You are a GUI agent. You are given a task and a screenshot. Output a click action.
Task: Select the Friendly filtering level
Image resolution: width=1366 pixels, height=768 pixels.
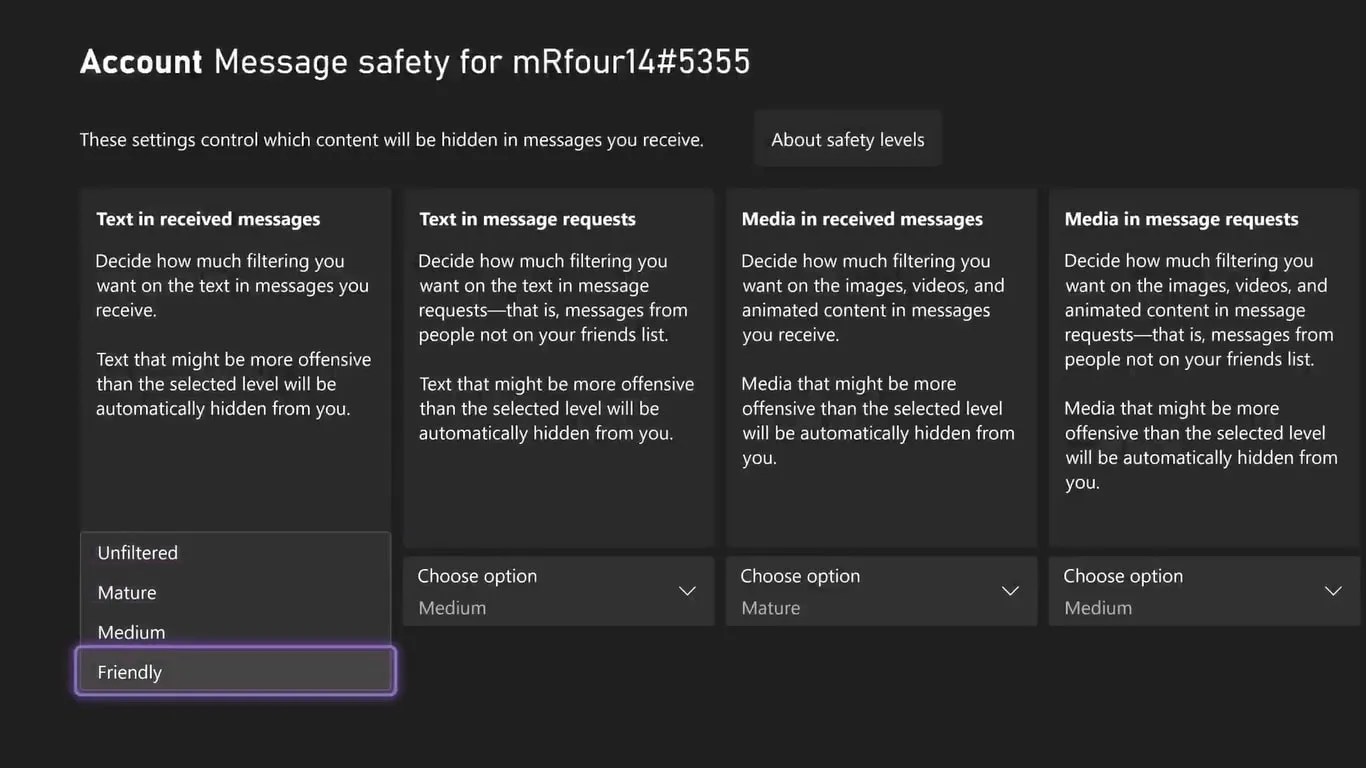click(x=235, y=672)
